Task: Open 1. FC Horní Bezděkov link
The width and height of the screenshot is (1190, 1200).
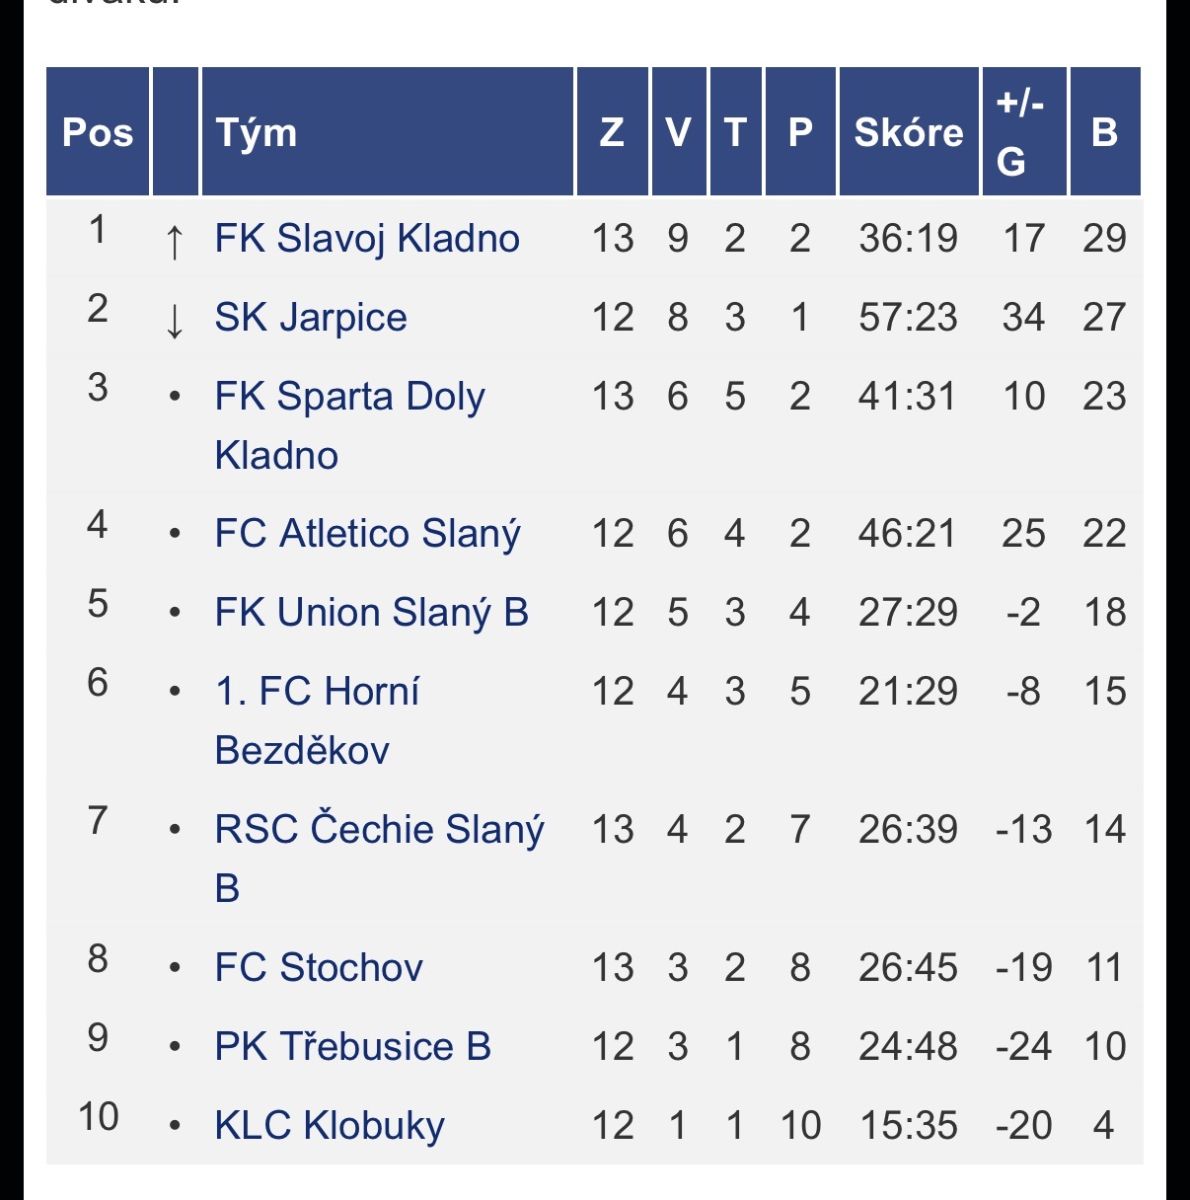Action: coord(317,692)
